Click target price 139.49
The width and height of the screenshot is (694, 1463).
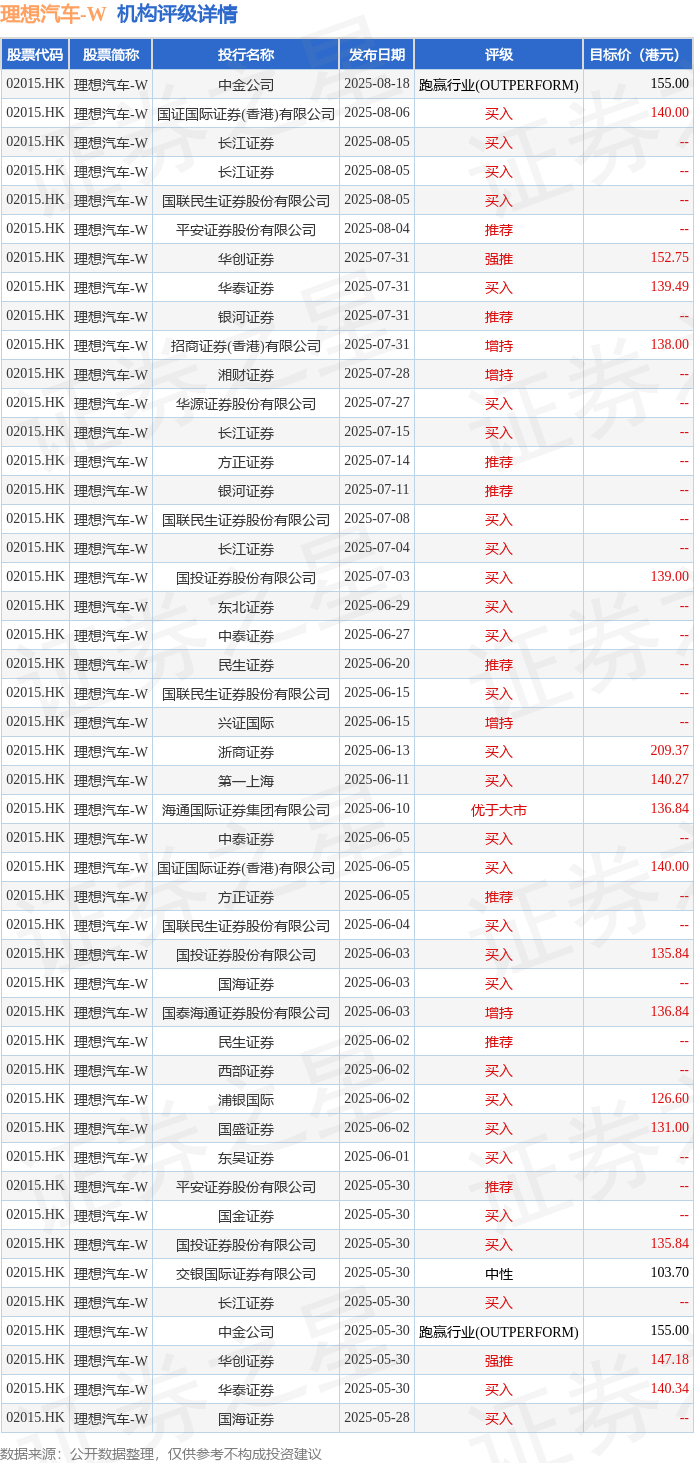coord(670,287)
